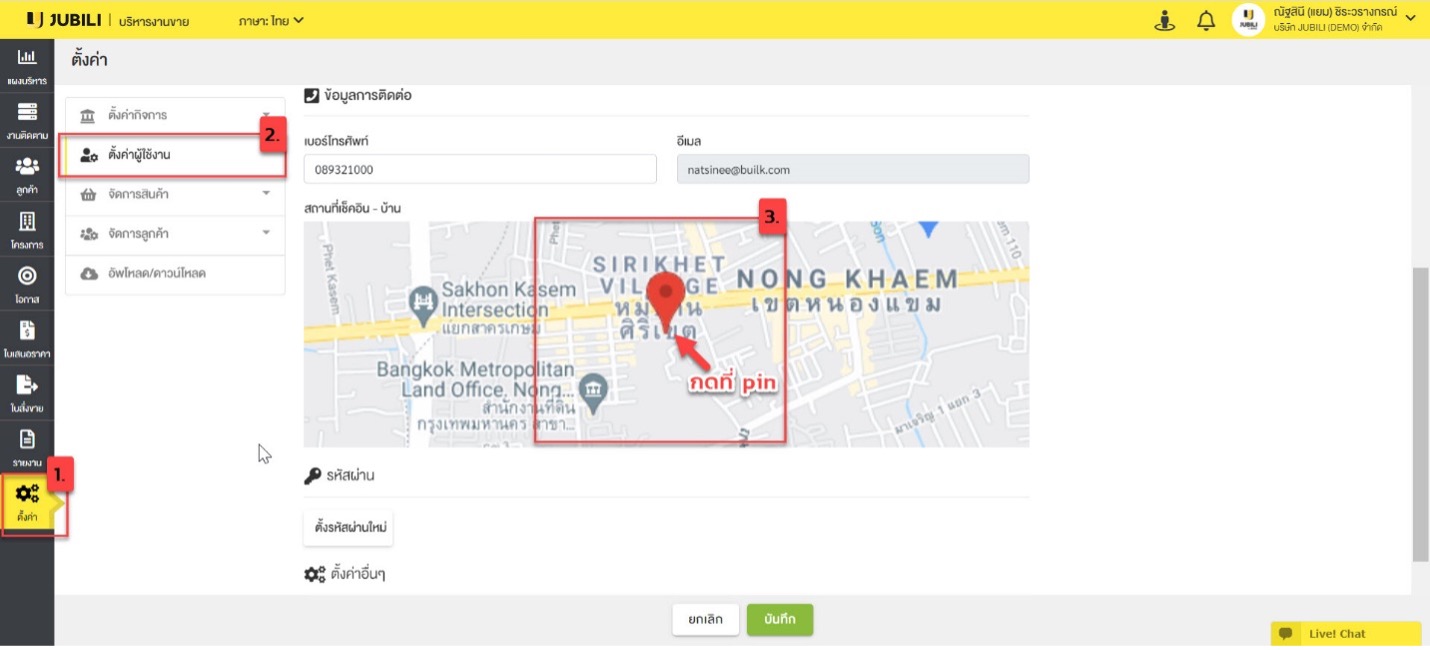Screen dimensions: 1430x650
Task: Click the set new password button
Action: pyautogui.click(x=348, y=526)
